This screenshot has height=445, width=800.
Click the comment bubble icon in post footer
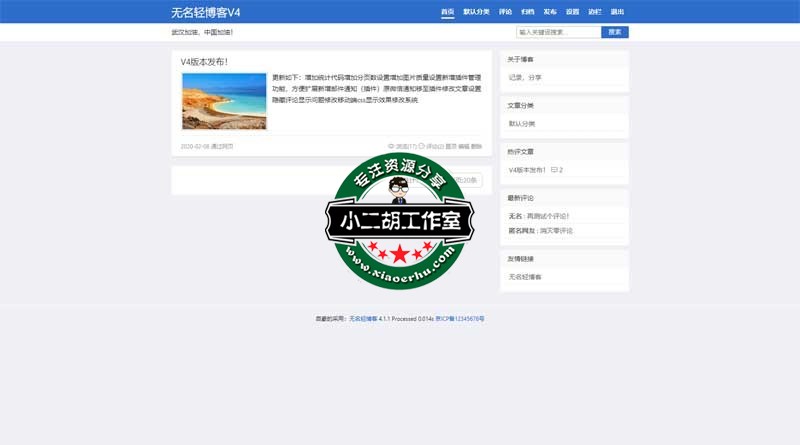pos(422,146)
